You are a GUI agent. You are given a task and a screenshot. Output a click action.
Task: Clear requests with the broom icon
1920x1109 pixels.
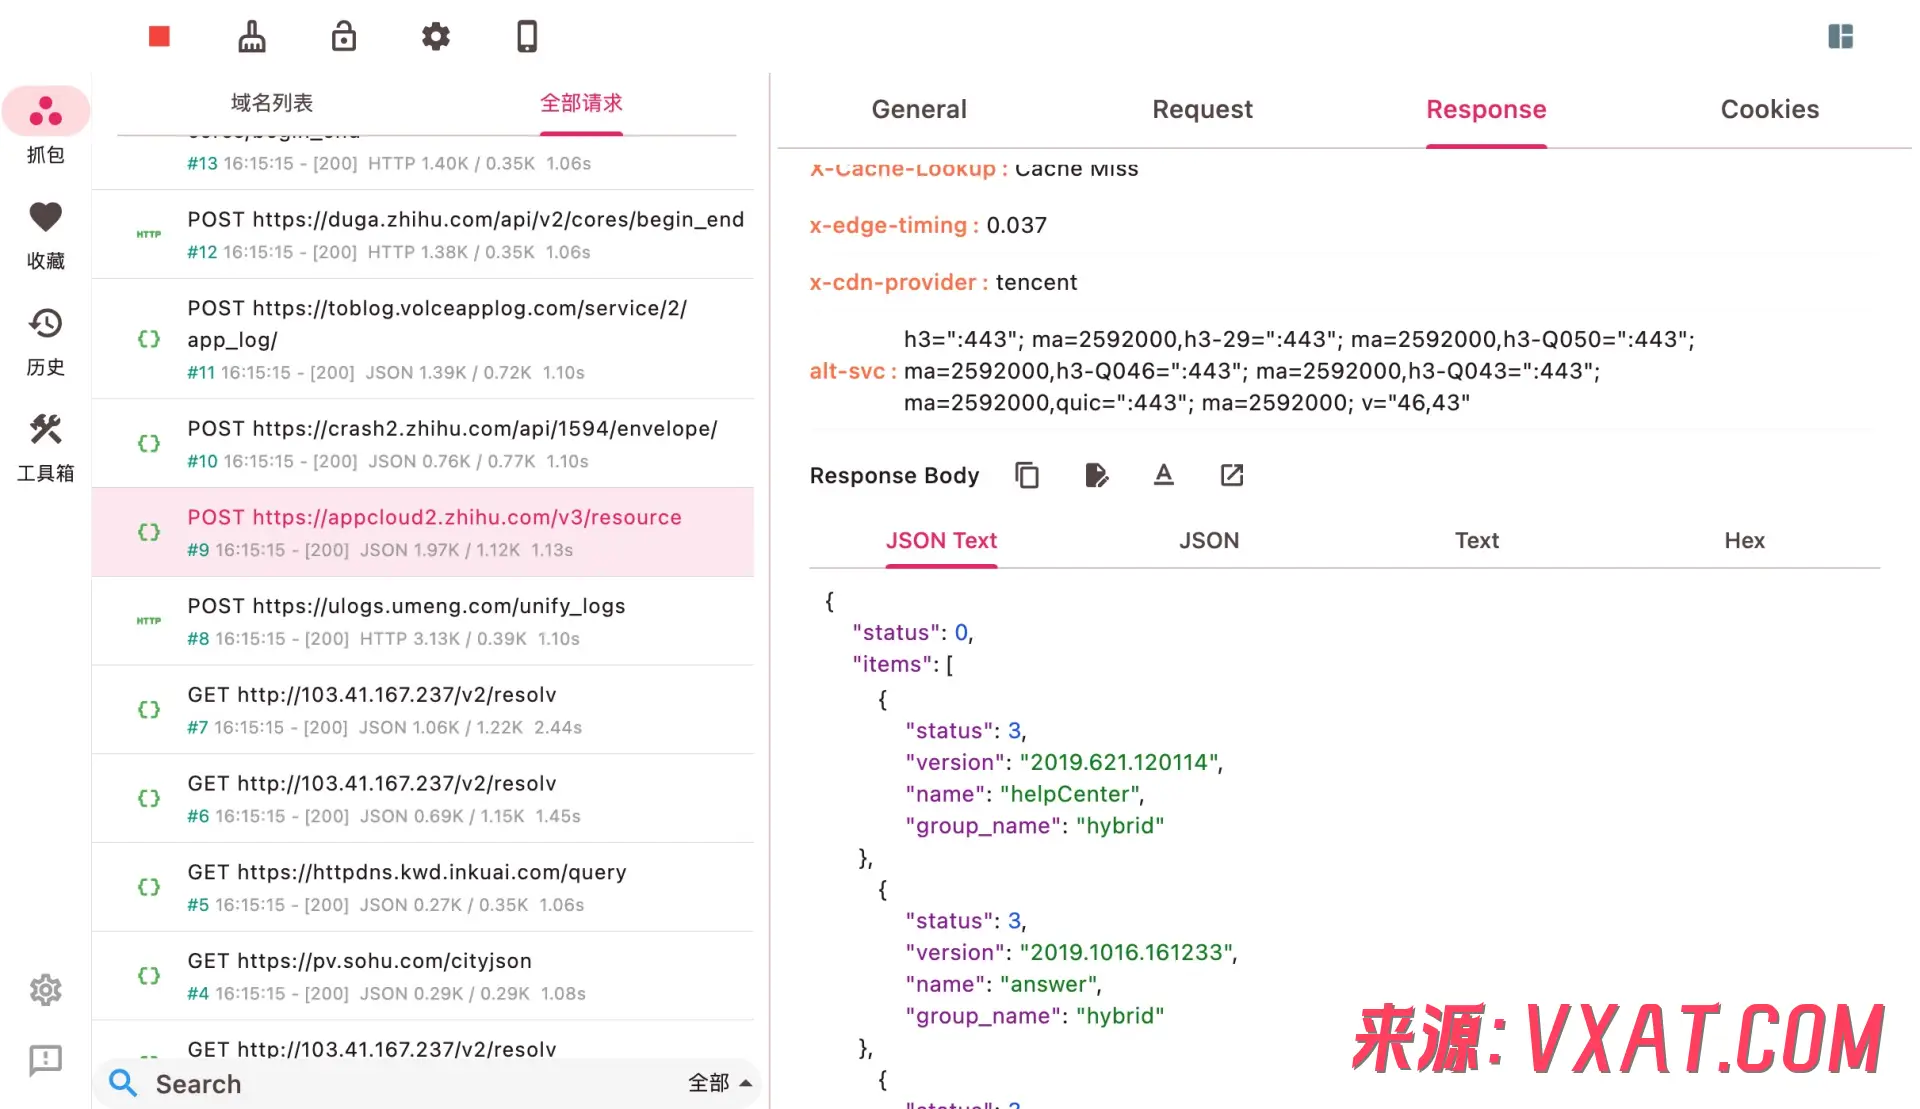[x=252, y=37]
